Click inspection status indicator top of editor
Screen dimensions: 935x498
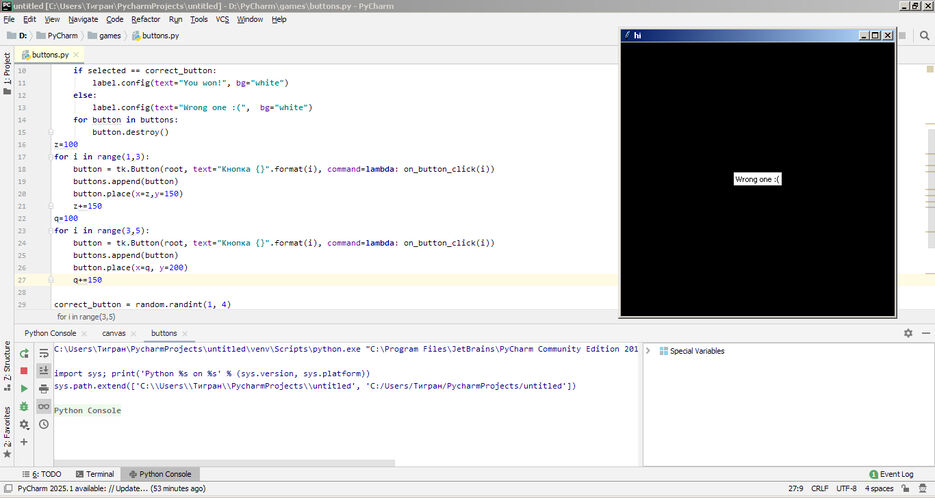930,70
